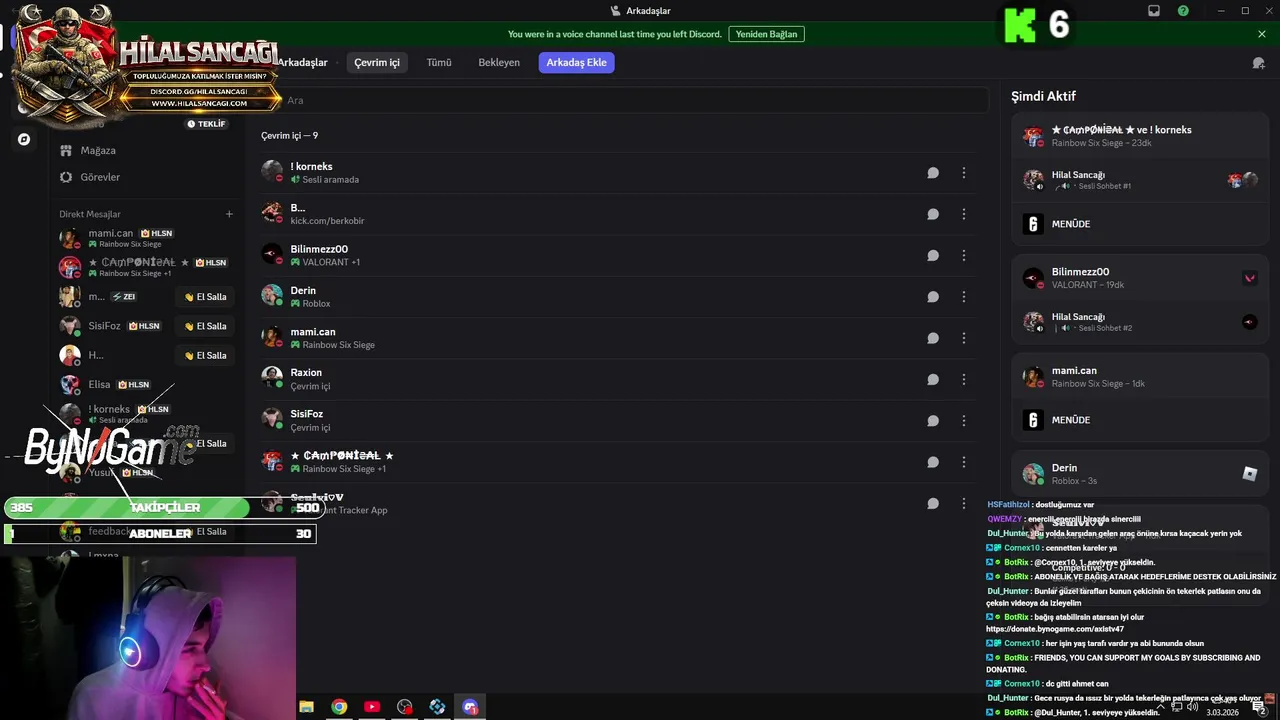Open three-dot menu for SisiFoz friend row
The height and width of the screenshot is (720, 1280).
[964, 421]
